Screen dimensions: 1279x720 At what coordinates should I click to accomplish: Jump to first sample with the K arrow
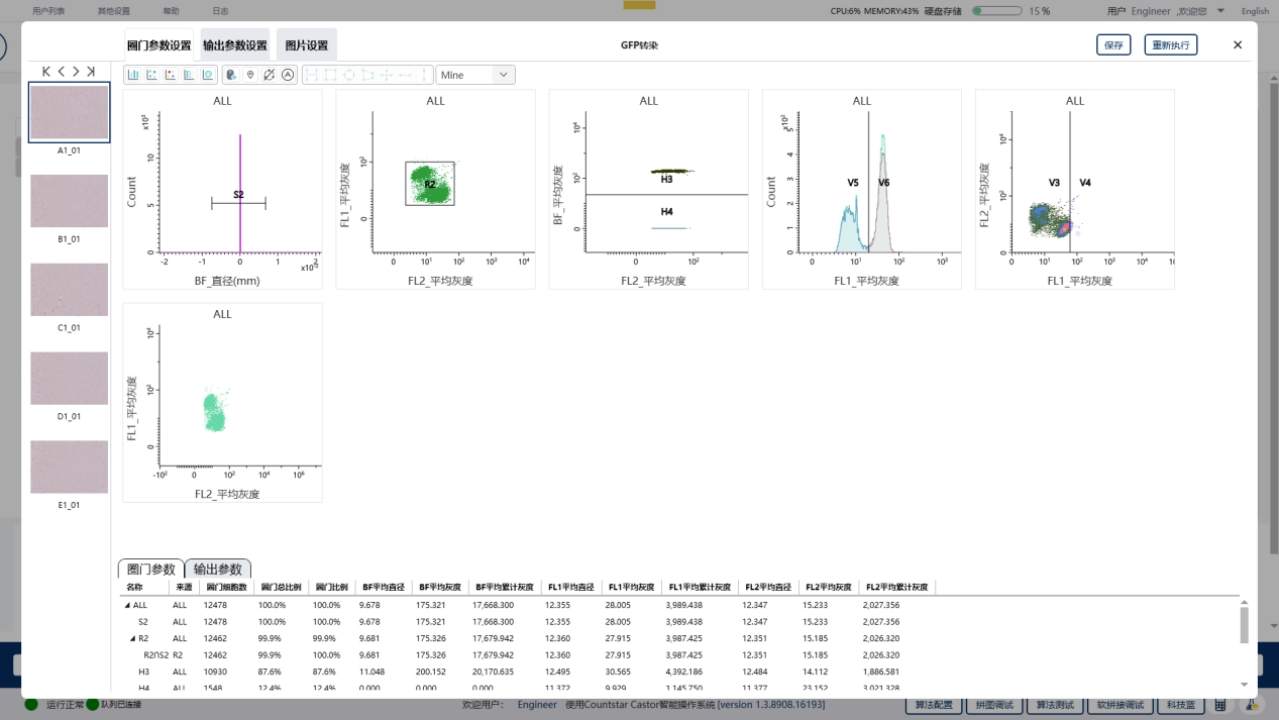(46, 71)
